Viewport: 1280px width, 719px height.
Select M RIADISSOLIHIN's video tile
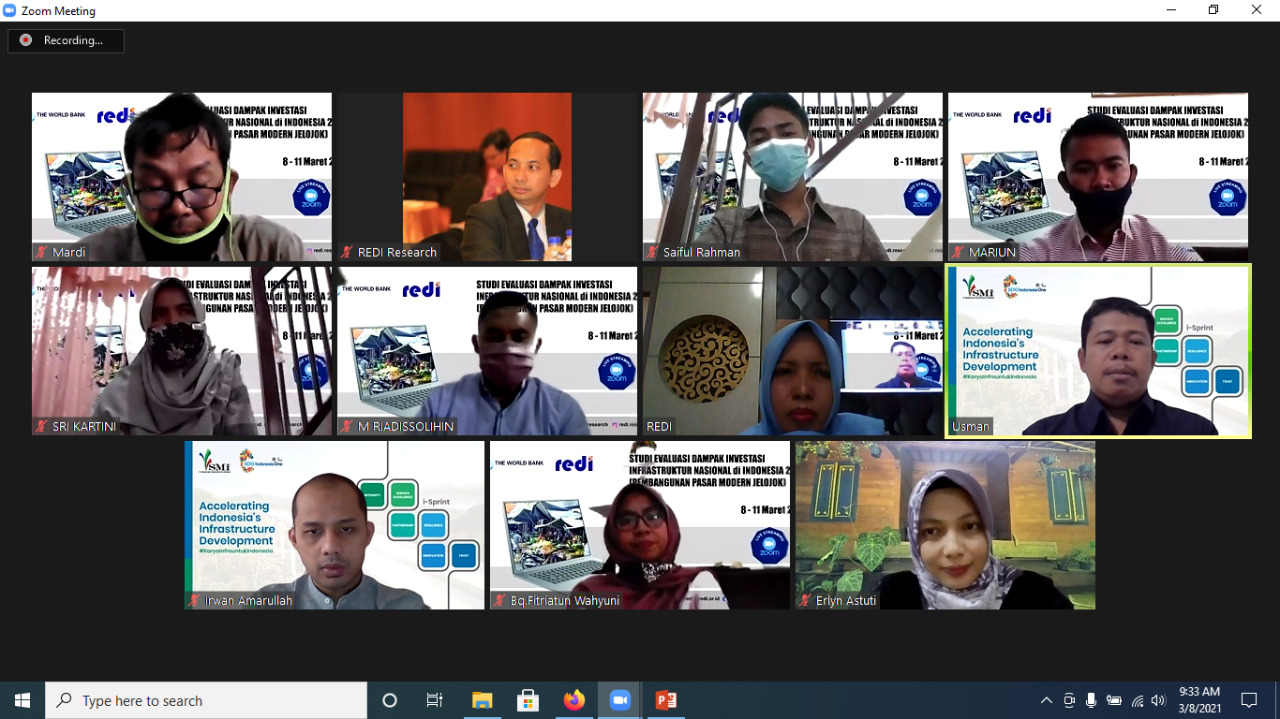487,351
